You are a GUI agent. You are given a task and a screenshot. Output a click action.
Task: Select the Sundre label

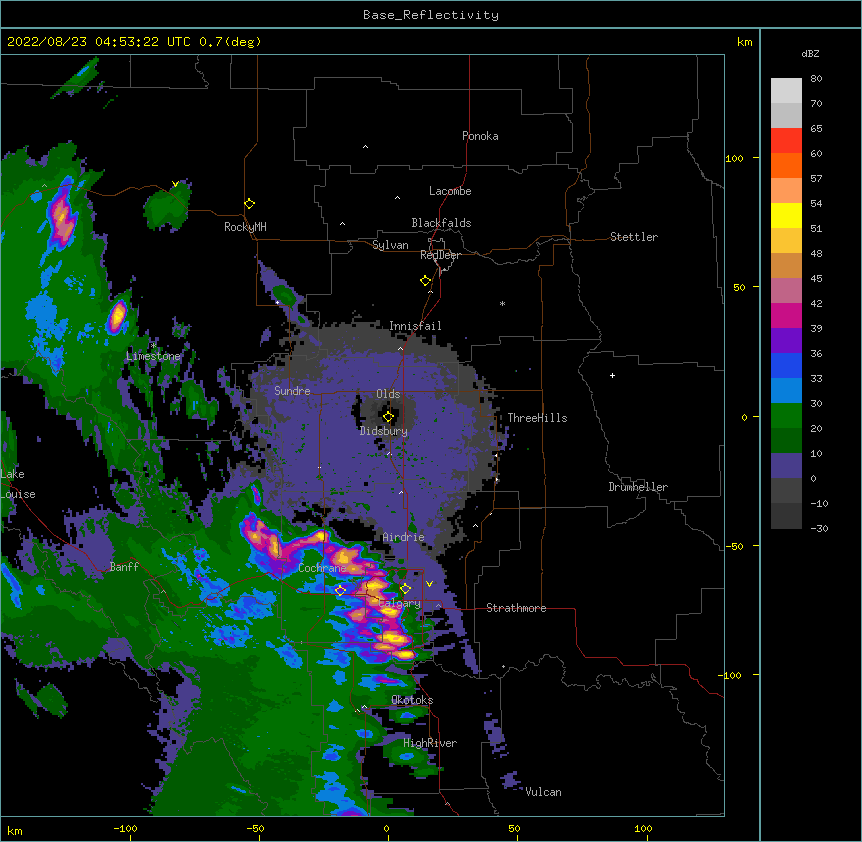pos(292,391)
